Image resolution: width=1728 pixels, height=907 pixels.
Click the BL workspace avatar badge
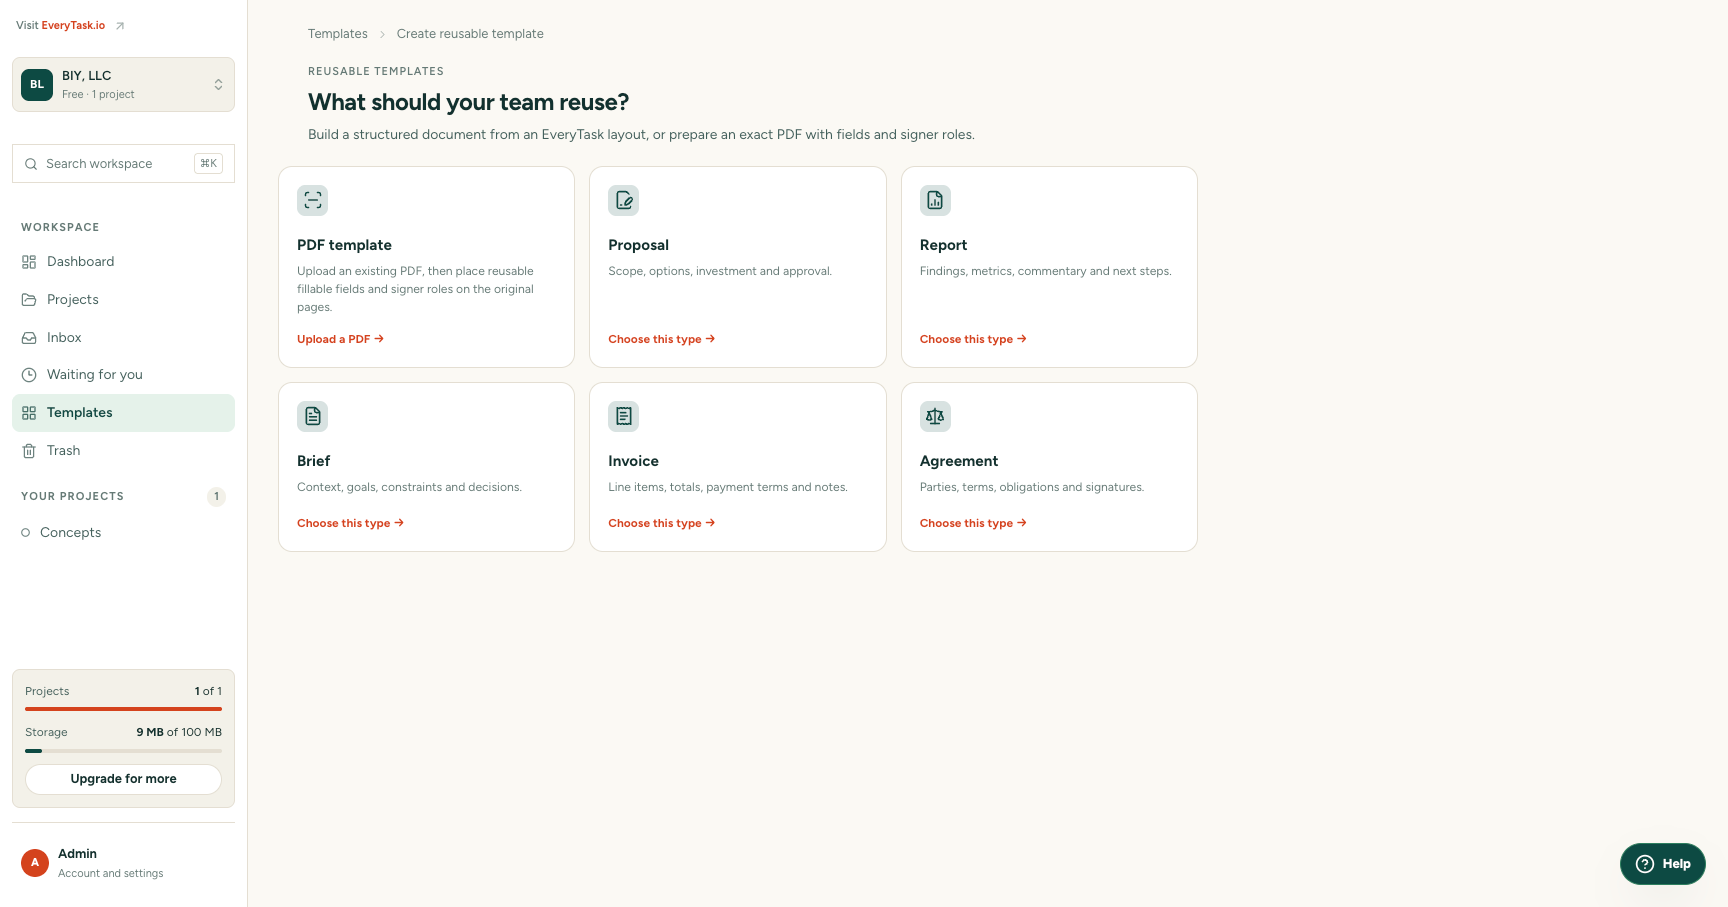coord(37,84)
